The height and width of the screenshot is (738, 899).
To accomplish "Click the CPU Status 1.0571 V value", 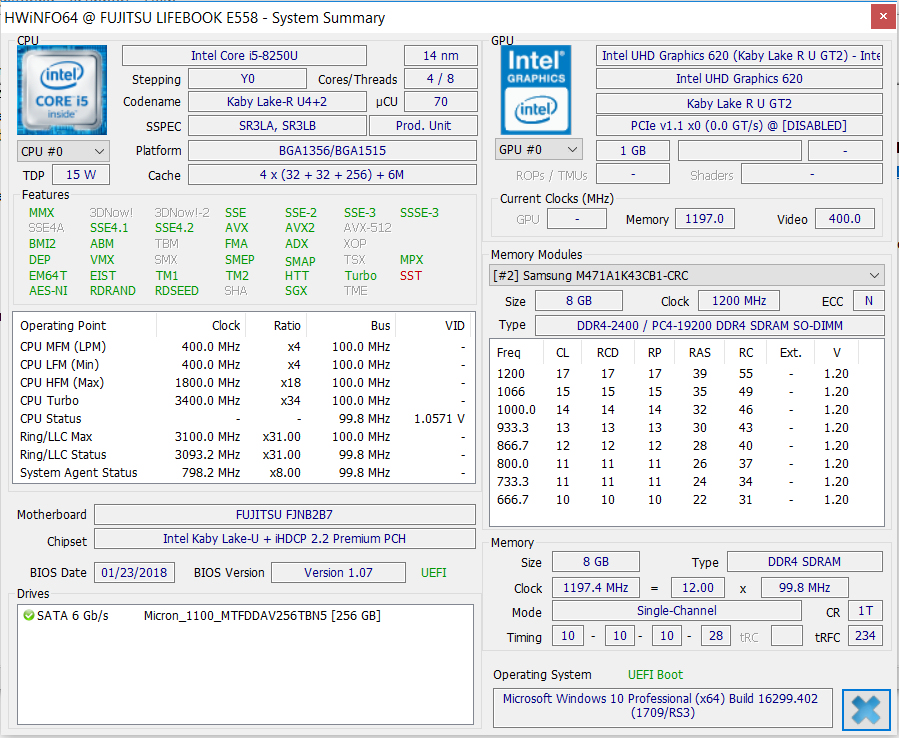I will [x=439, y=419].
